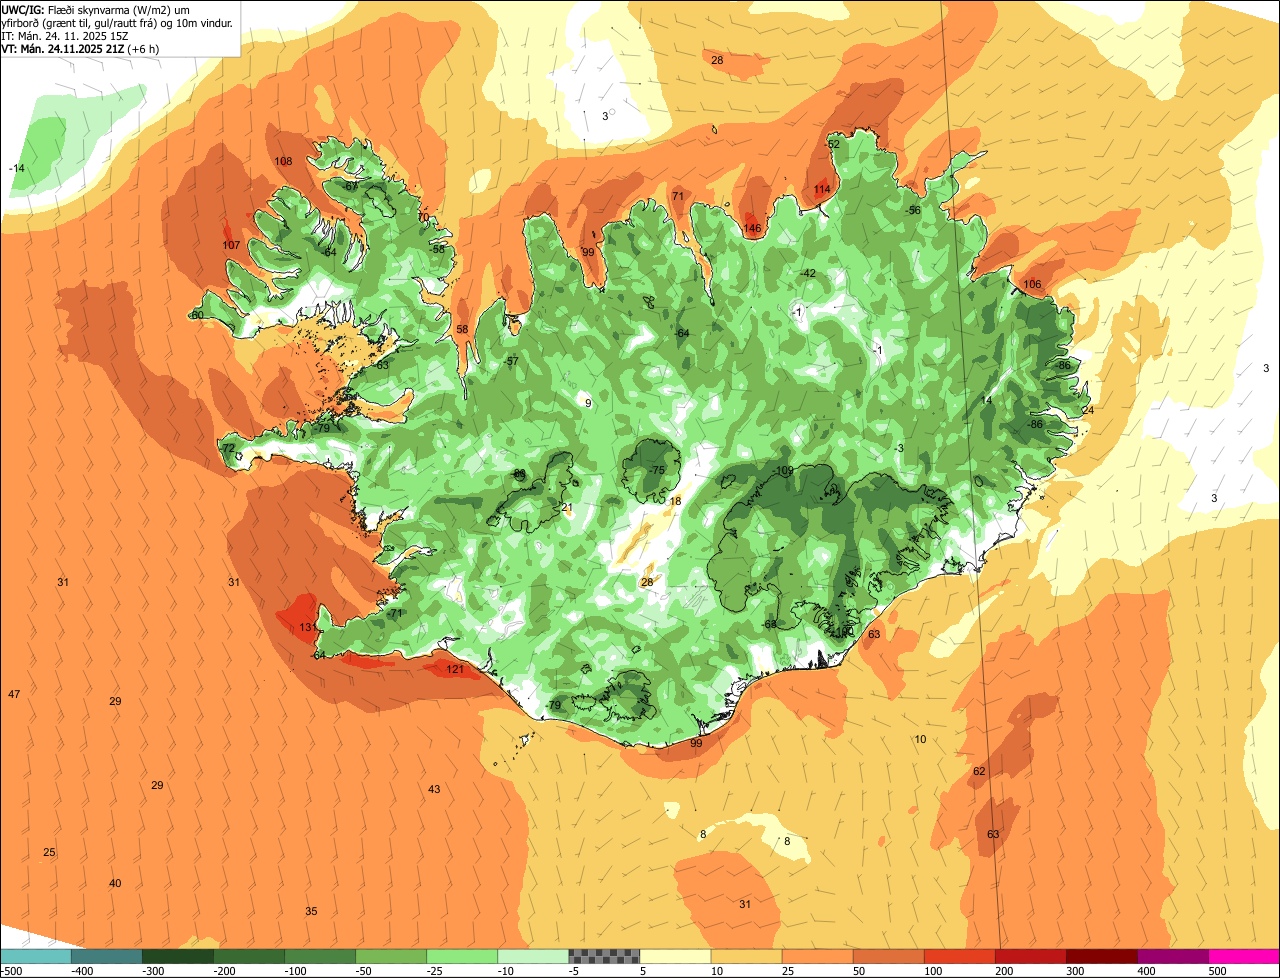The image size is (1280, 978).
Task: Click the "-500" legend label
Action: (12, 971)
